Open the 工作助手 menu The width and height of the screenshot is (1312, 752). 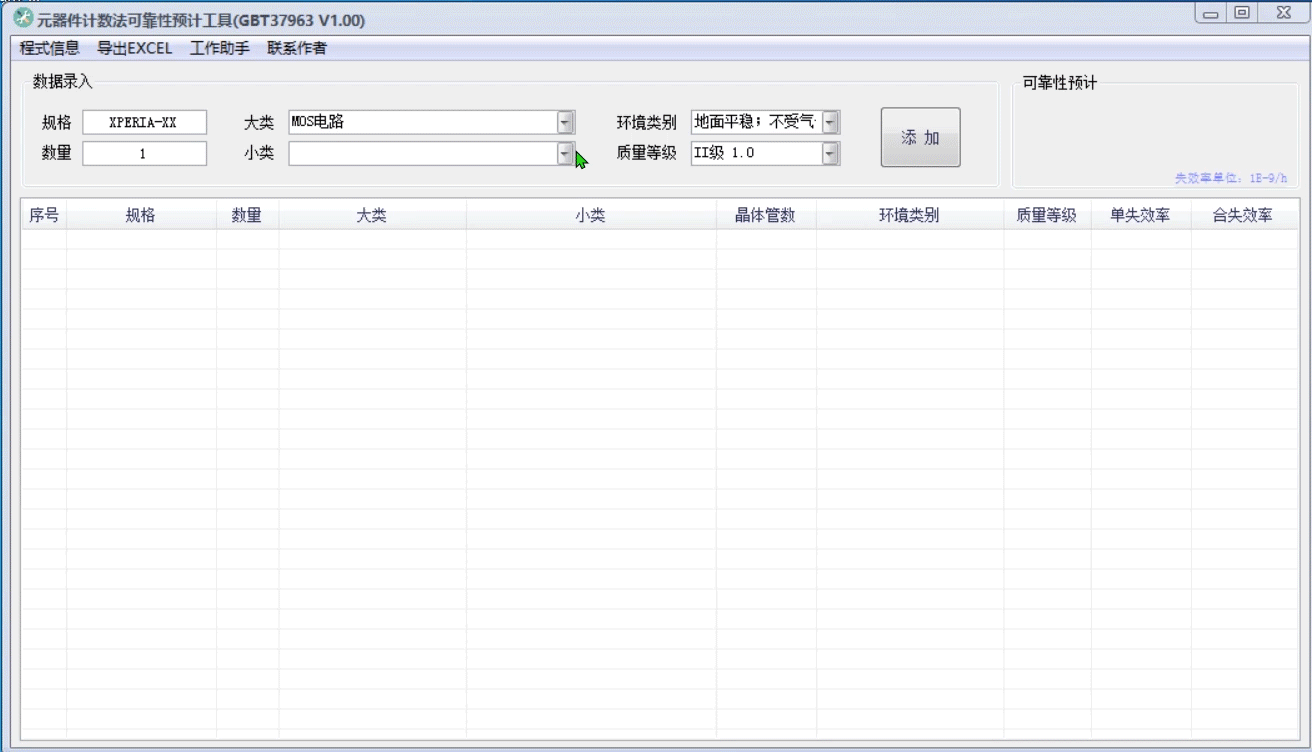[220, 48]
